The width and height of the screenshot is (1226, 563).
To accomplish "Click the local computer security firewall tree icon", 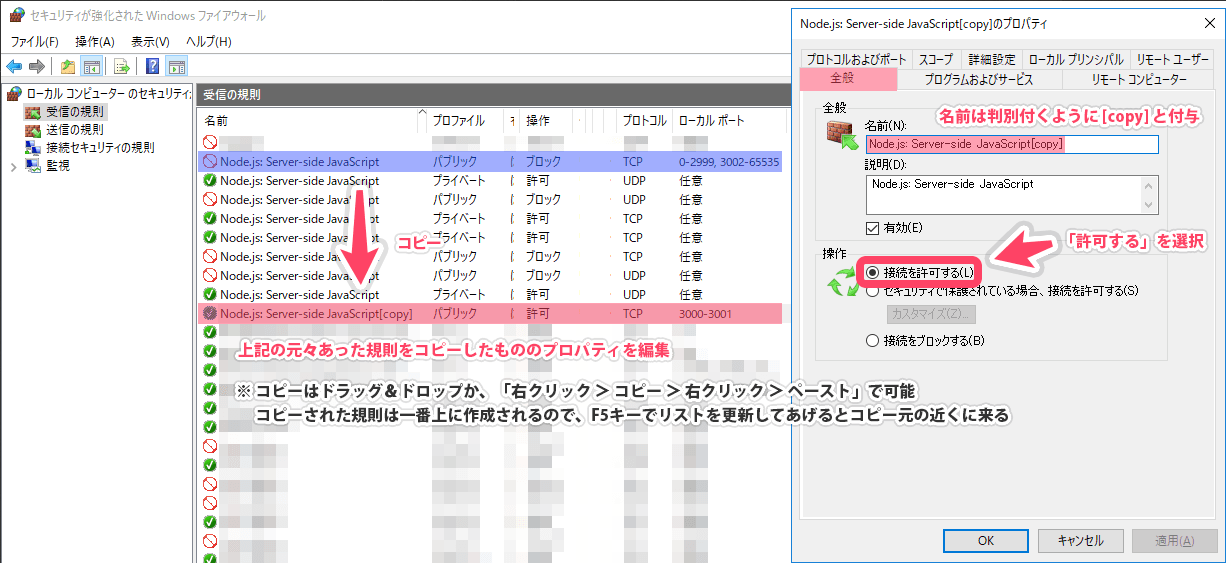I will click(15, 93).
